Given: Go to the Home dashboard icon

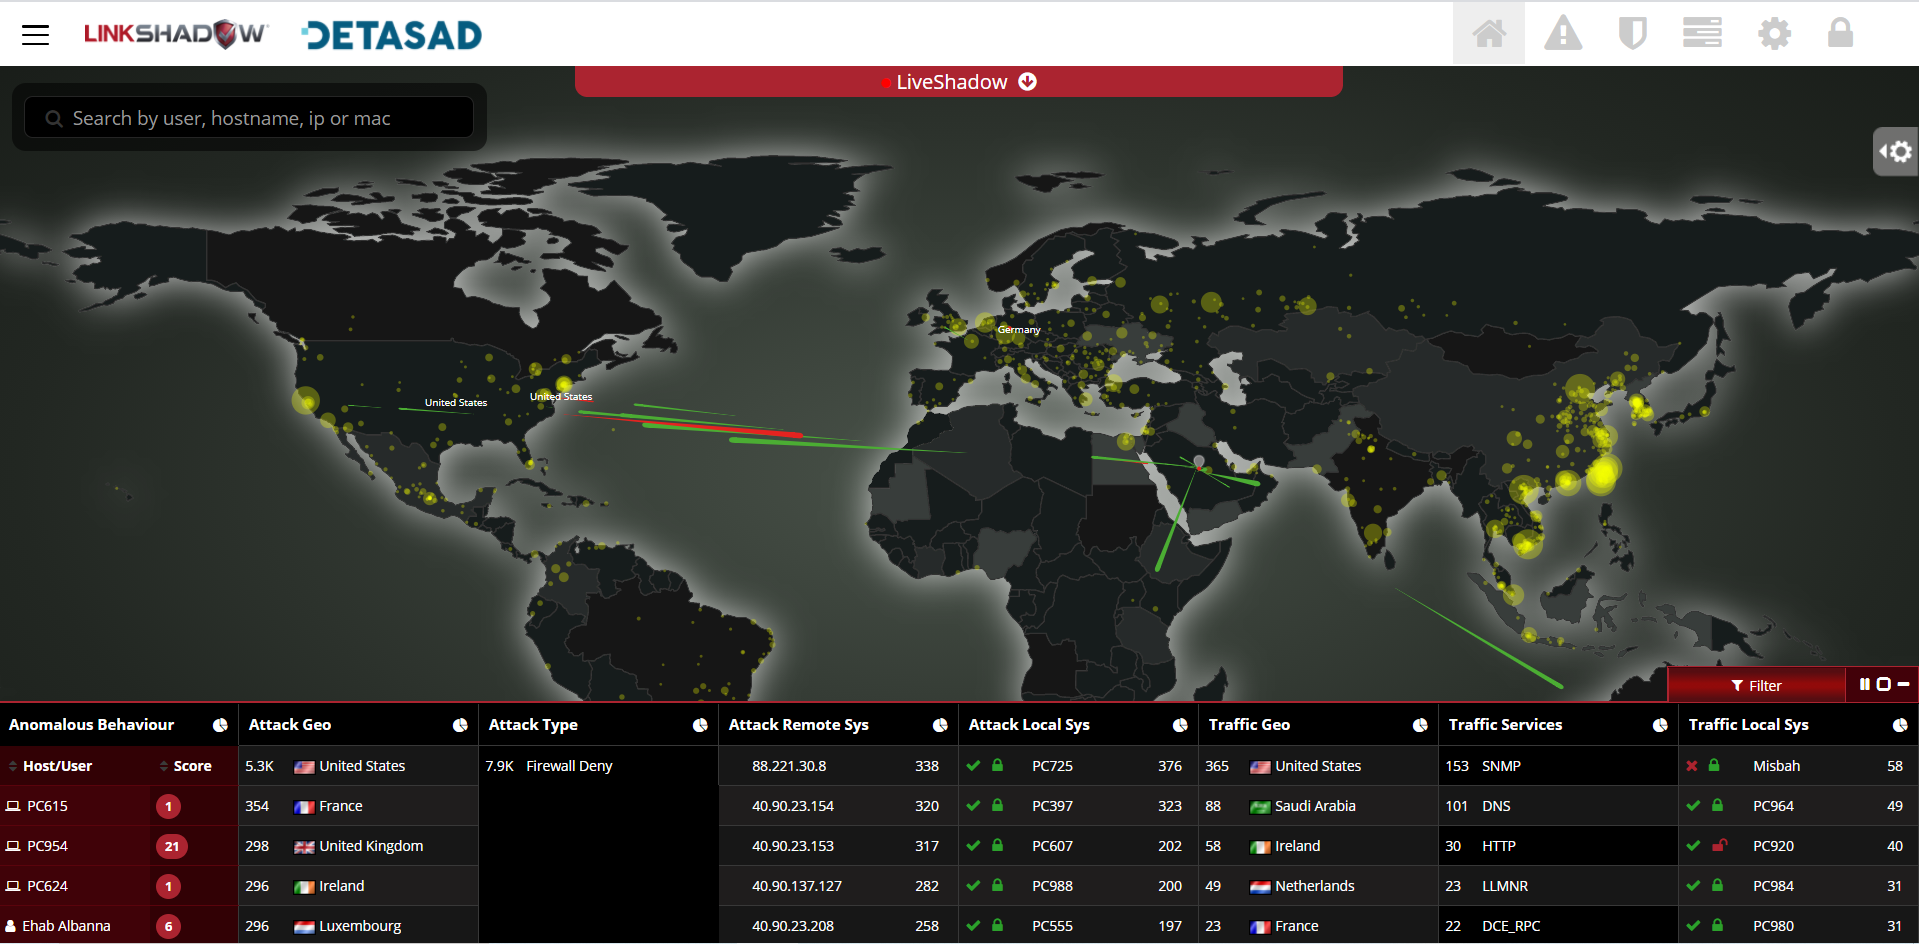Looking at the screenshot, I should (x=1488, y=34).
